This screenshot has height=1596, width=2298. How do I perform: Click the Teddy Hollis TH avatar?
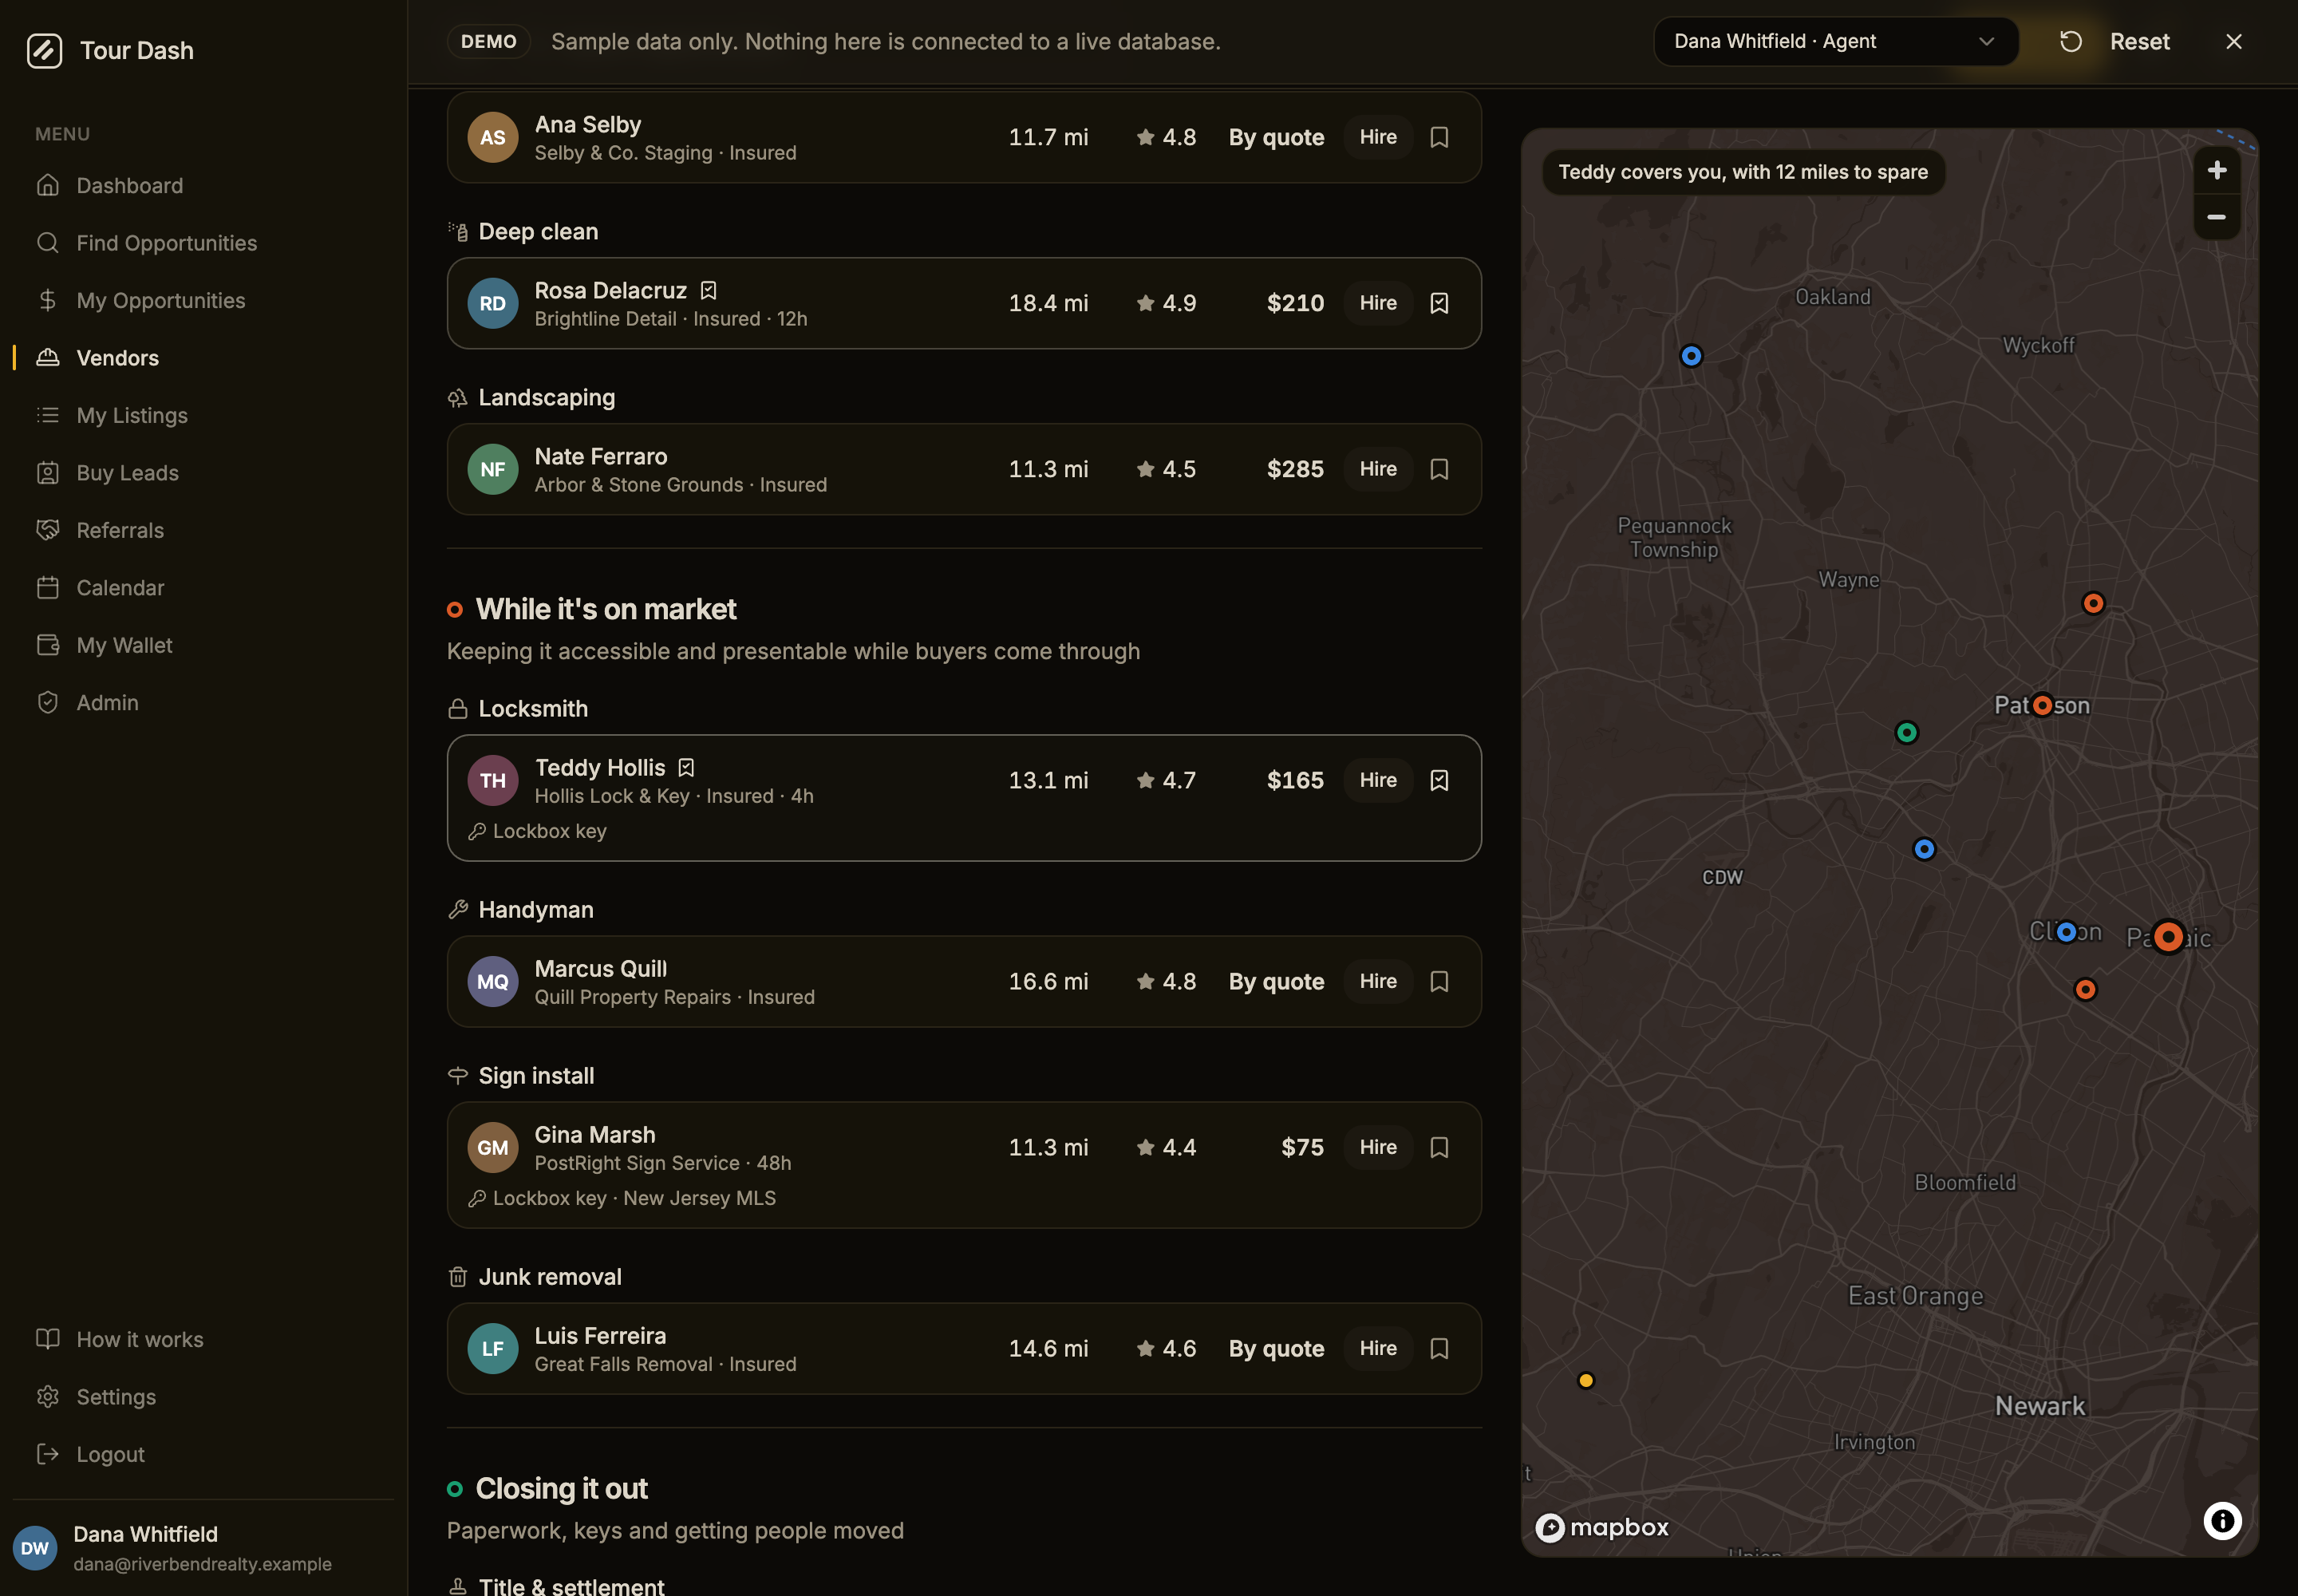[x=492, y=781]
